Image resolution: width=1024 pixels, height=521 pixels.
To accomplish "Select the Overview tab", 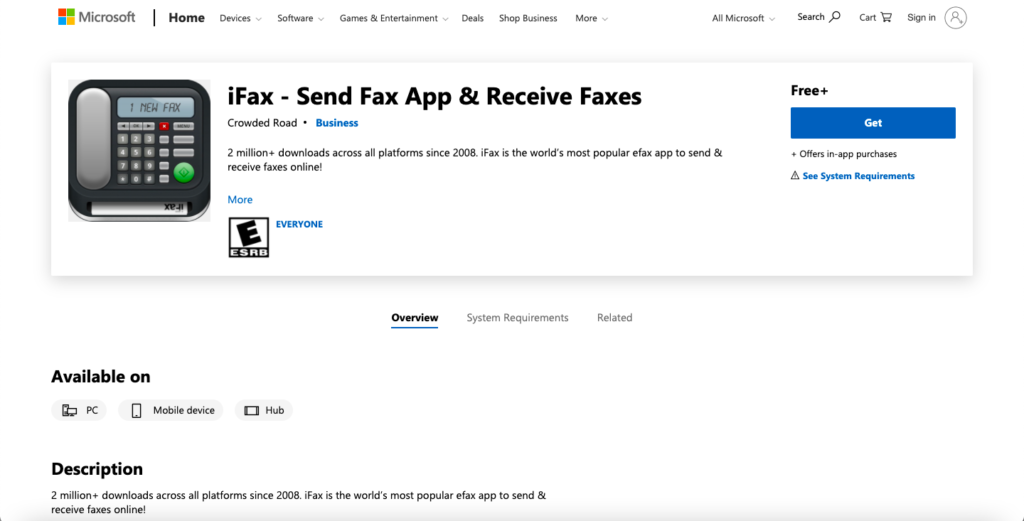I will 415,318.
